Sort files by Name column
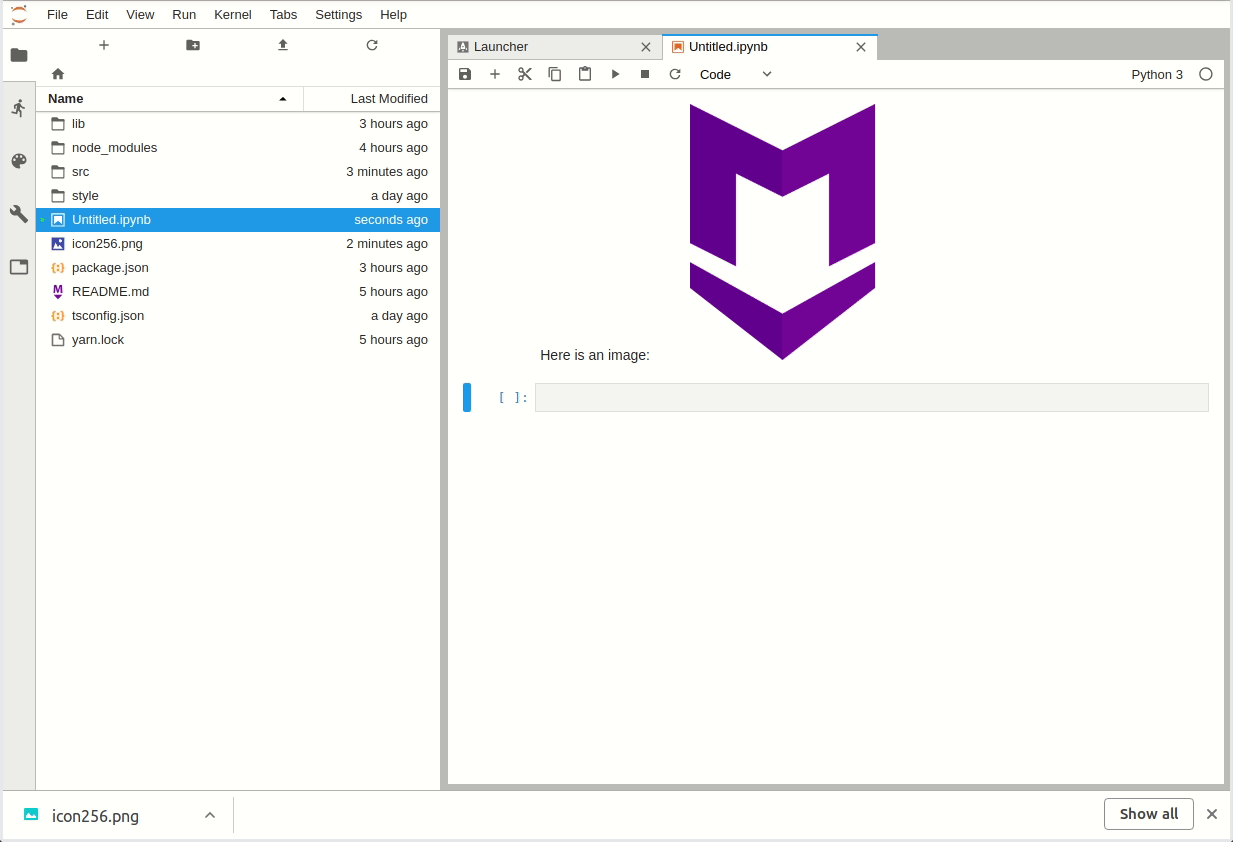Screen dimensions: 1233x842 [x=170, y=99]
